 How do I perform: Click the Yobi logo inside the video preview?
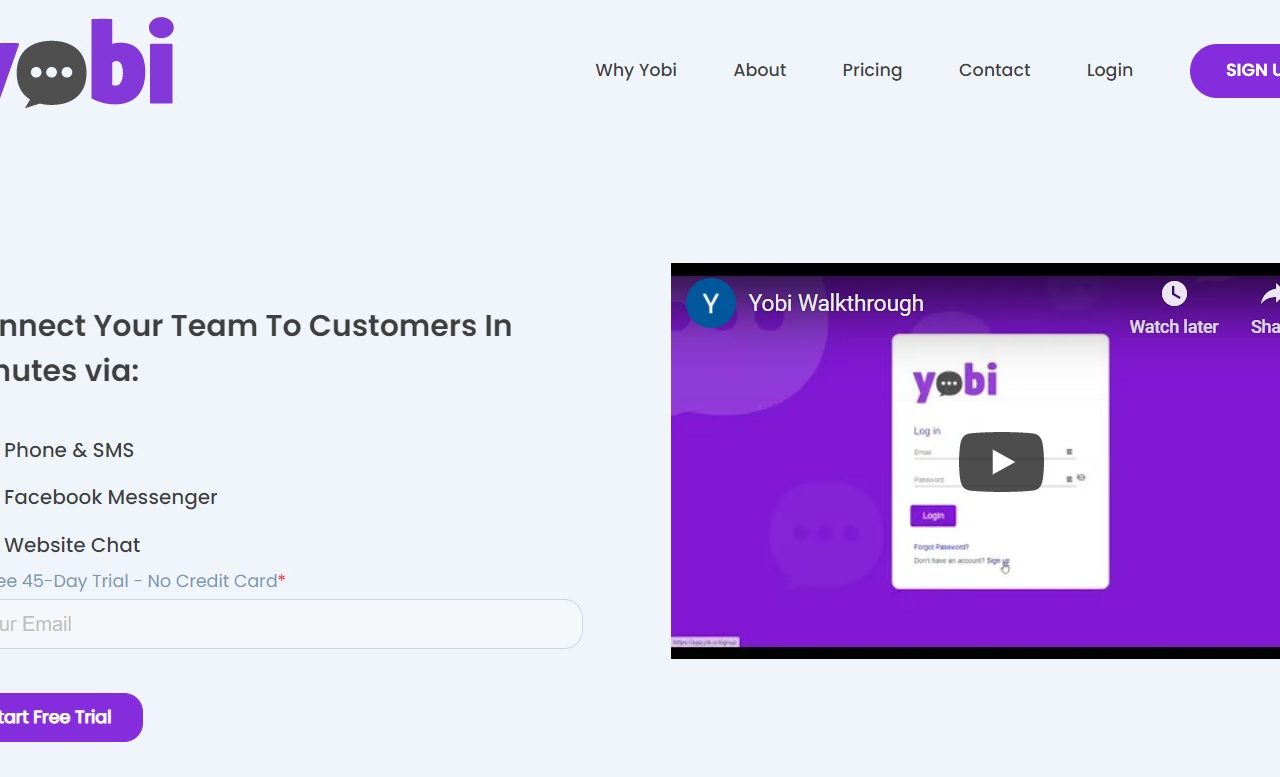955,382
